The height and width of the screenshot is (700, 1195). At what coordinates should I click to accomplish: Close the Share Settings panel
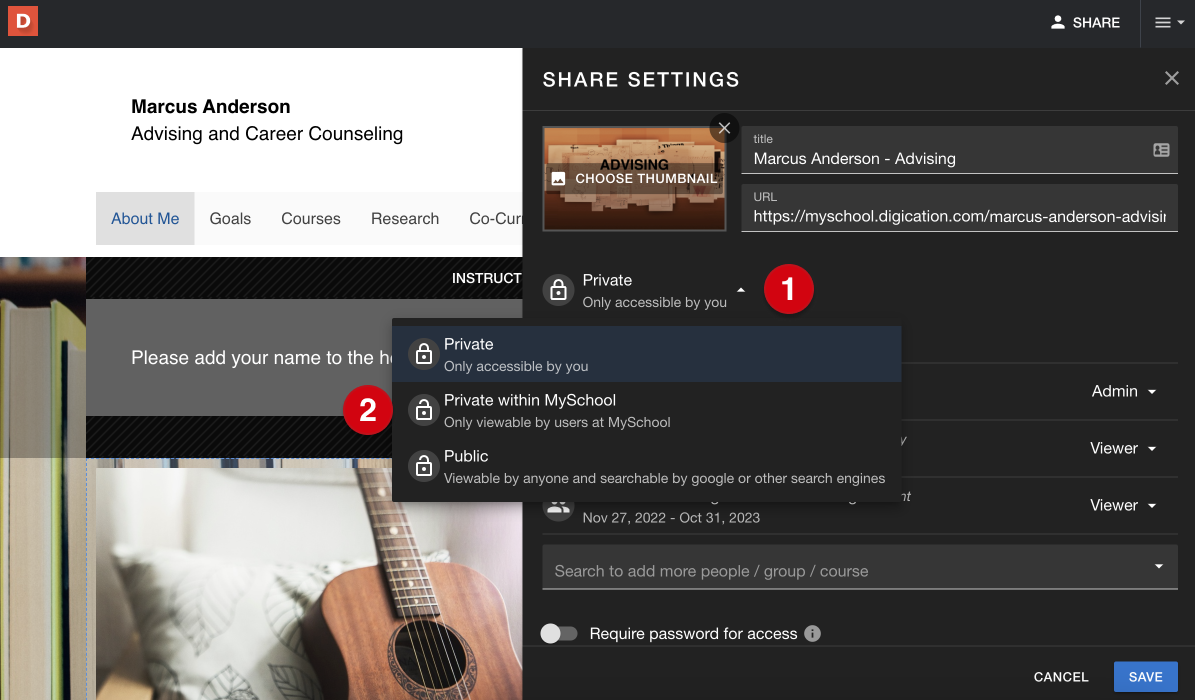pos(1171,79)
